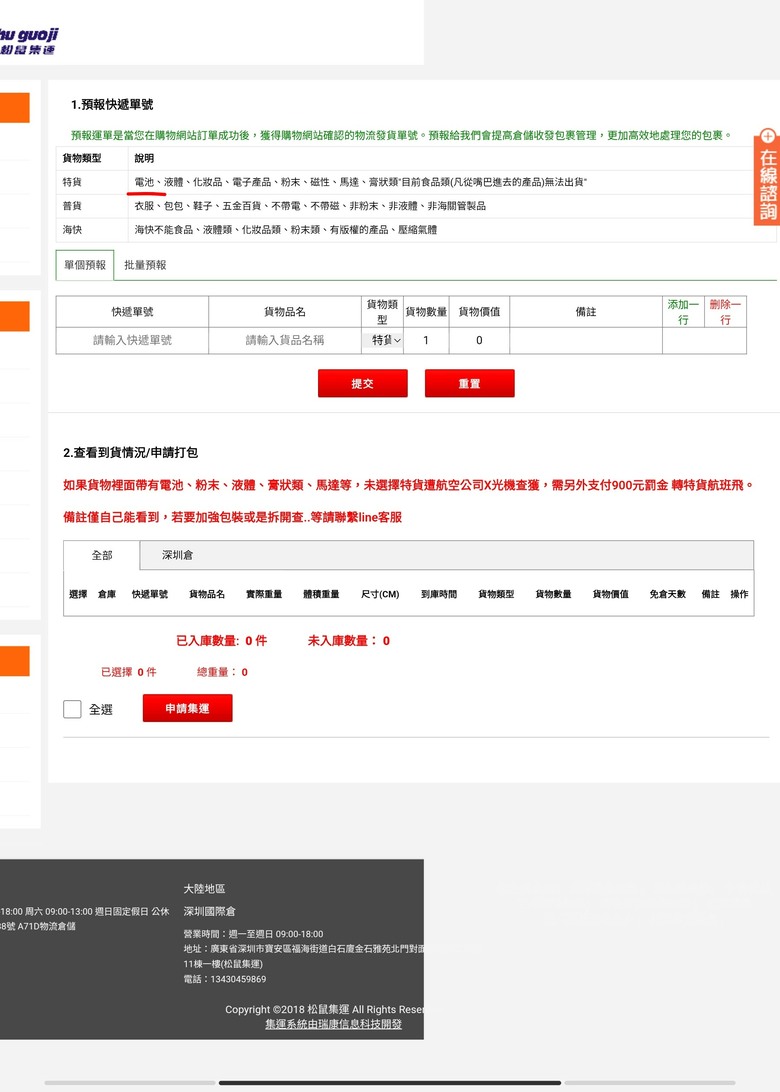Click the 實際重量 column header
Image resolution: width=780 pixels, height=1092 pixels.
click(264, 594)
